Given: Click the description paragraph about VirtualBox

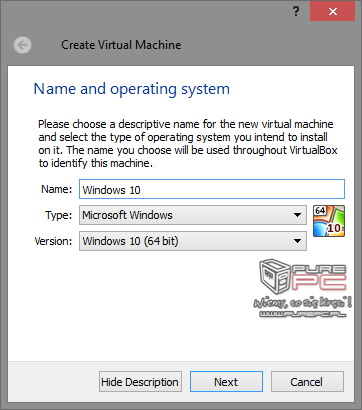Looking at the screenshot, I should (188, 144).
